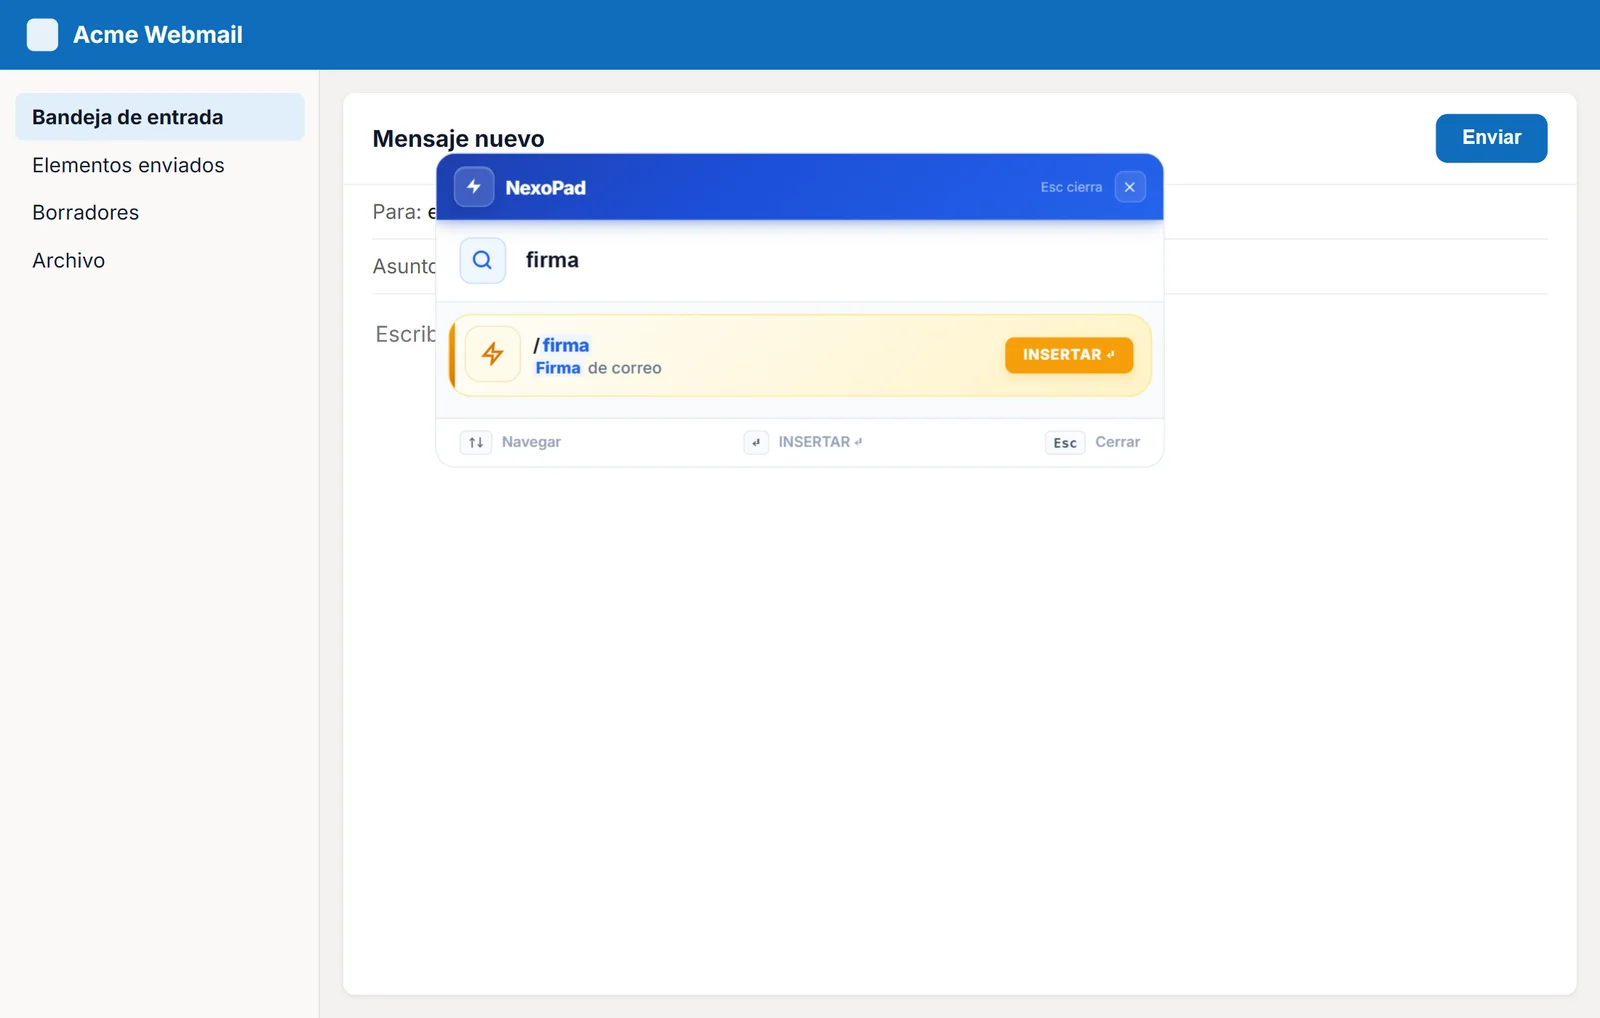Send the message with Enviar

coord(1491,138)
